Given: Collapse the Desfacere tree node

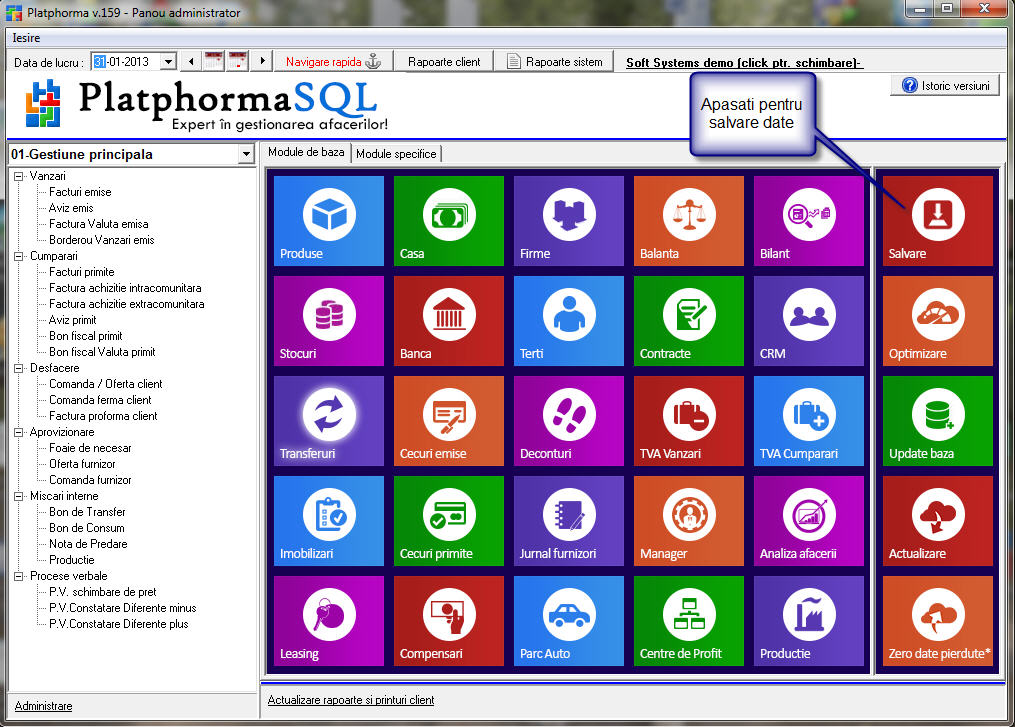Looking at the screenshot, I should [19, 368].
